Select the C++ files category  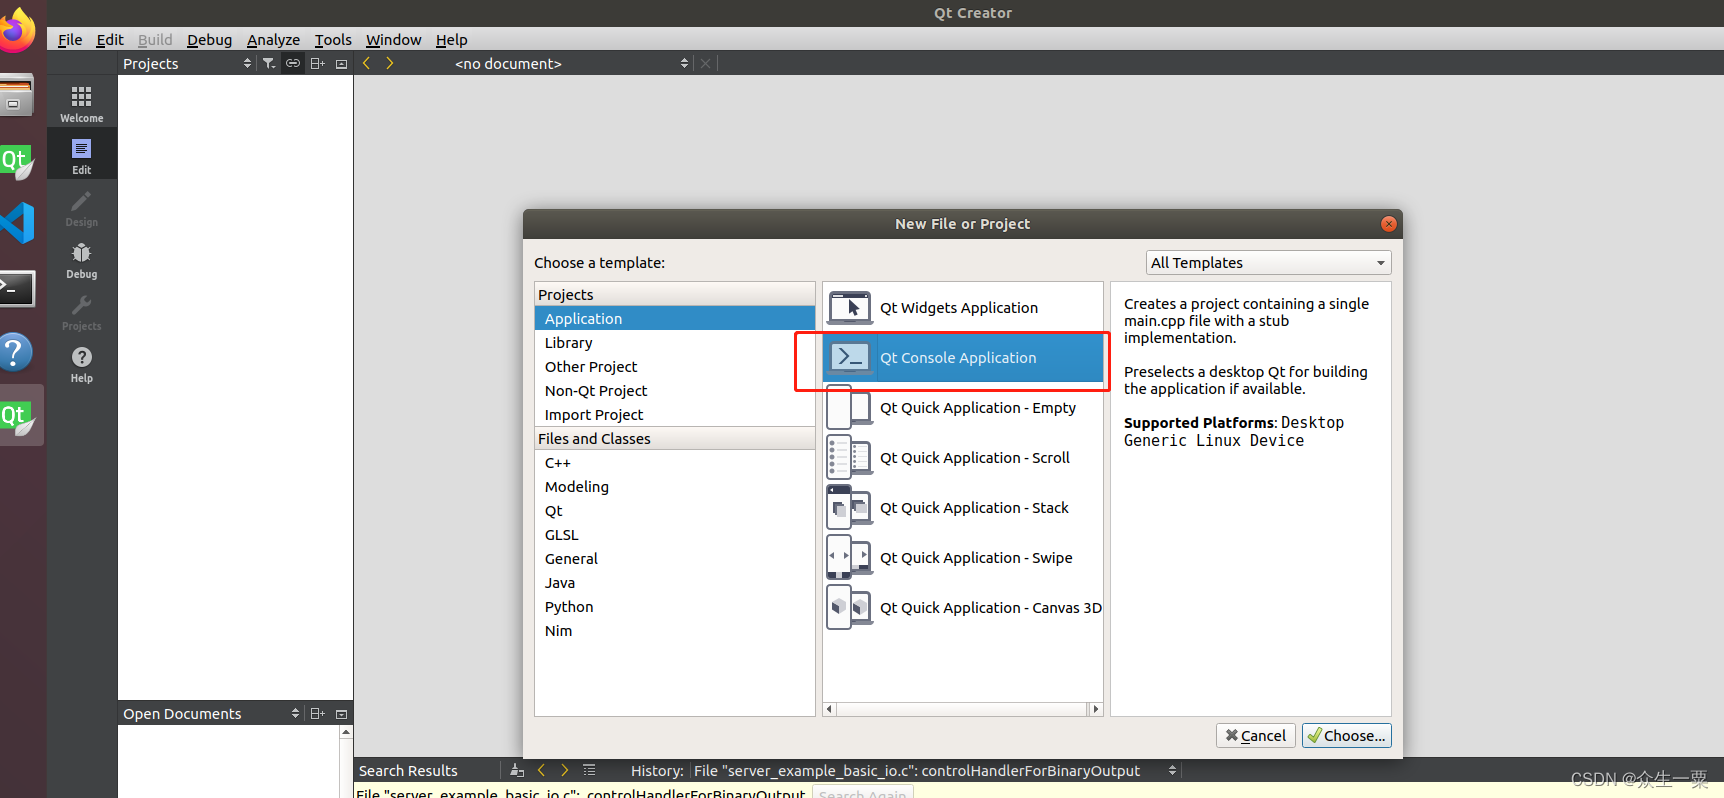click(x=675, y=462)
